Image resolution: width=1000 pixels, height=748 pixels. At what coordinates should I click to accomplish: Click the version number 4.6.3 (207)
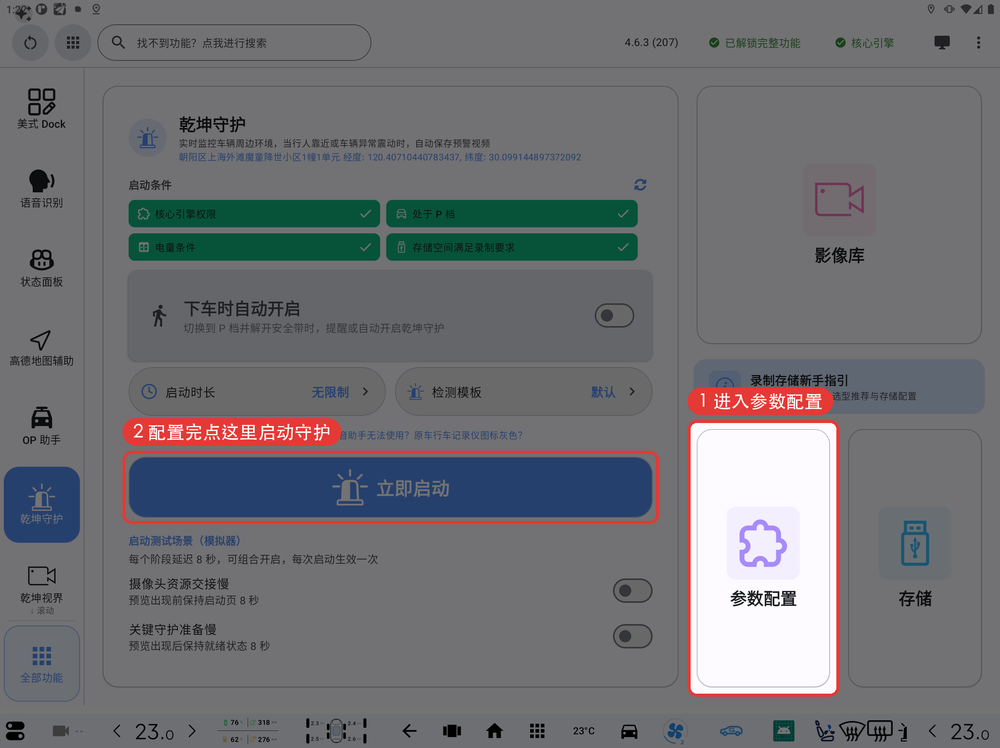(651, 43)
